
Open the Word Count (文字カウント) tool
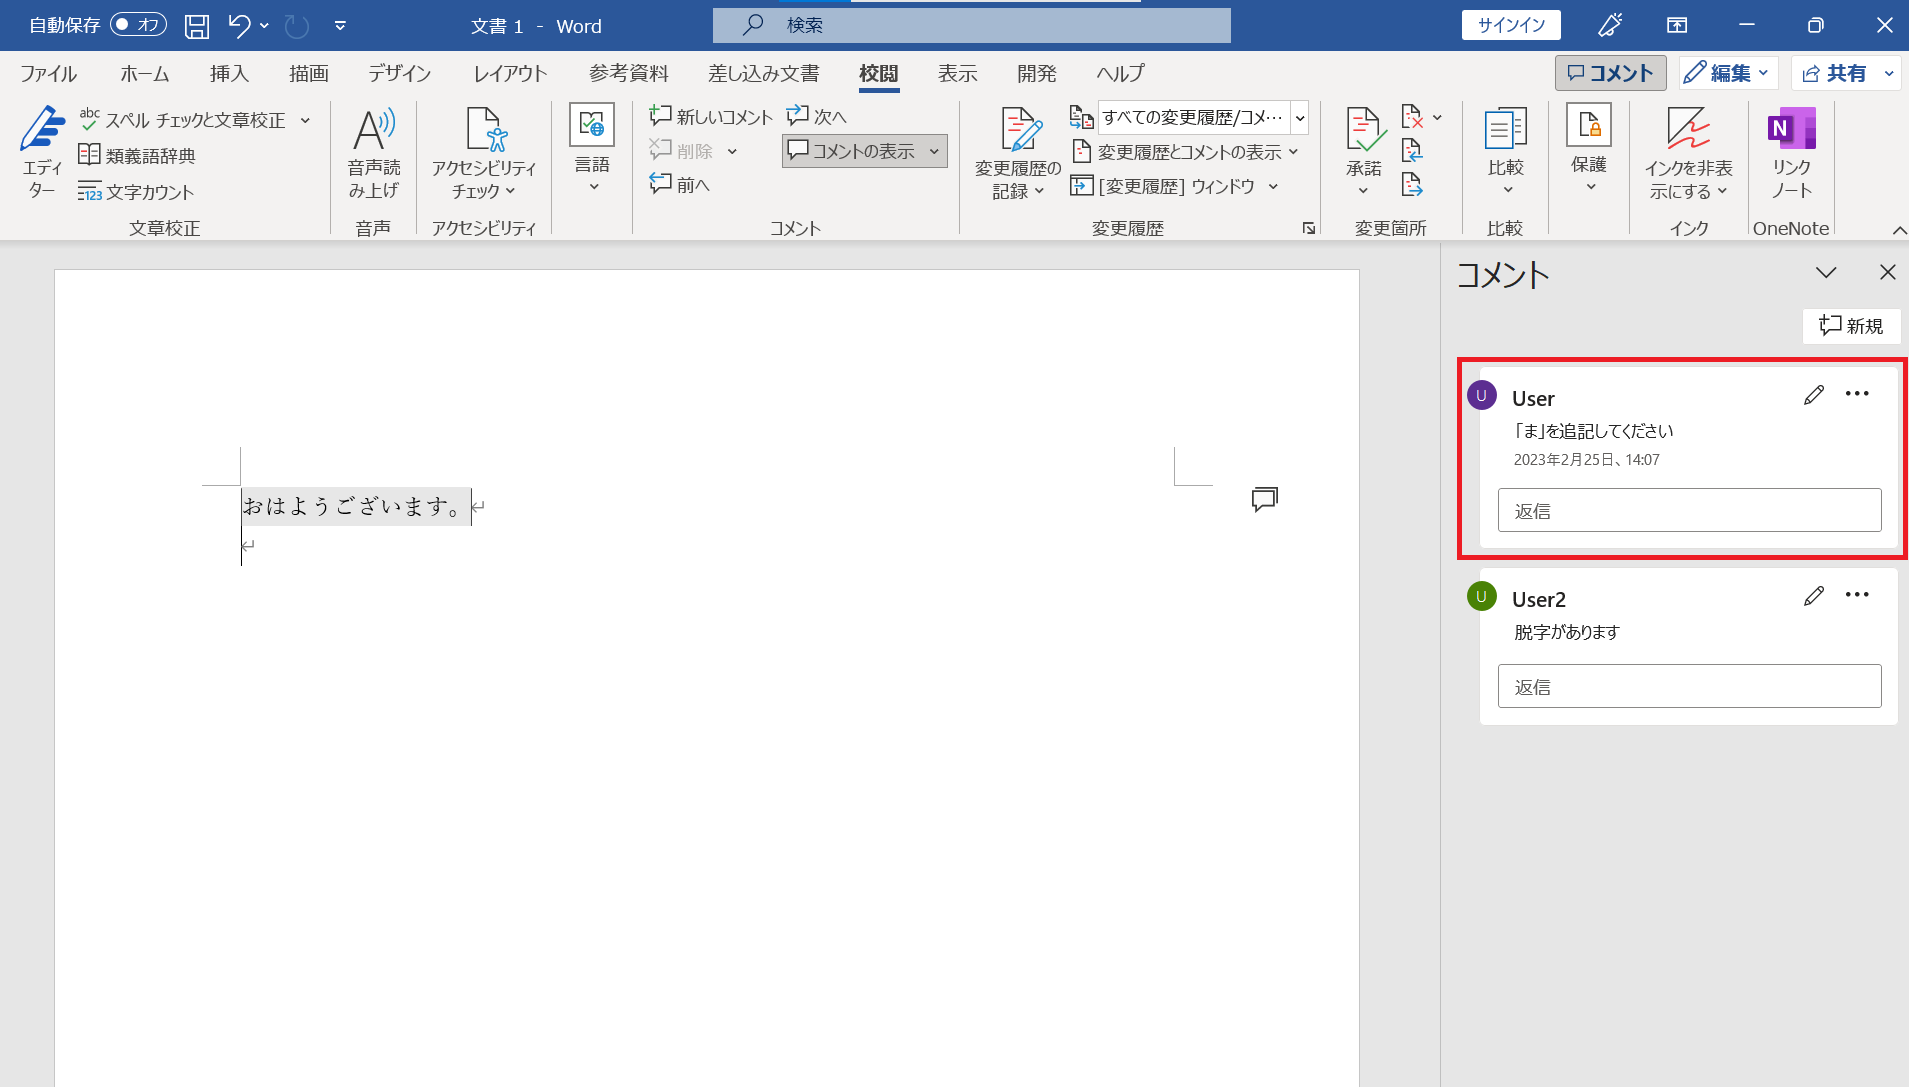(x=137, y=192)
